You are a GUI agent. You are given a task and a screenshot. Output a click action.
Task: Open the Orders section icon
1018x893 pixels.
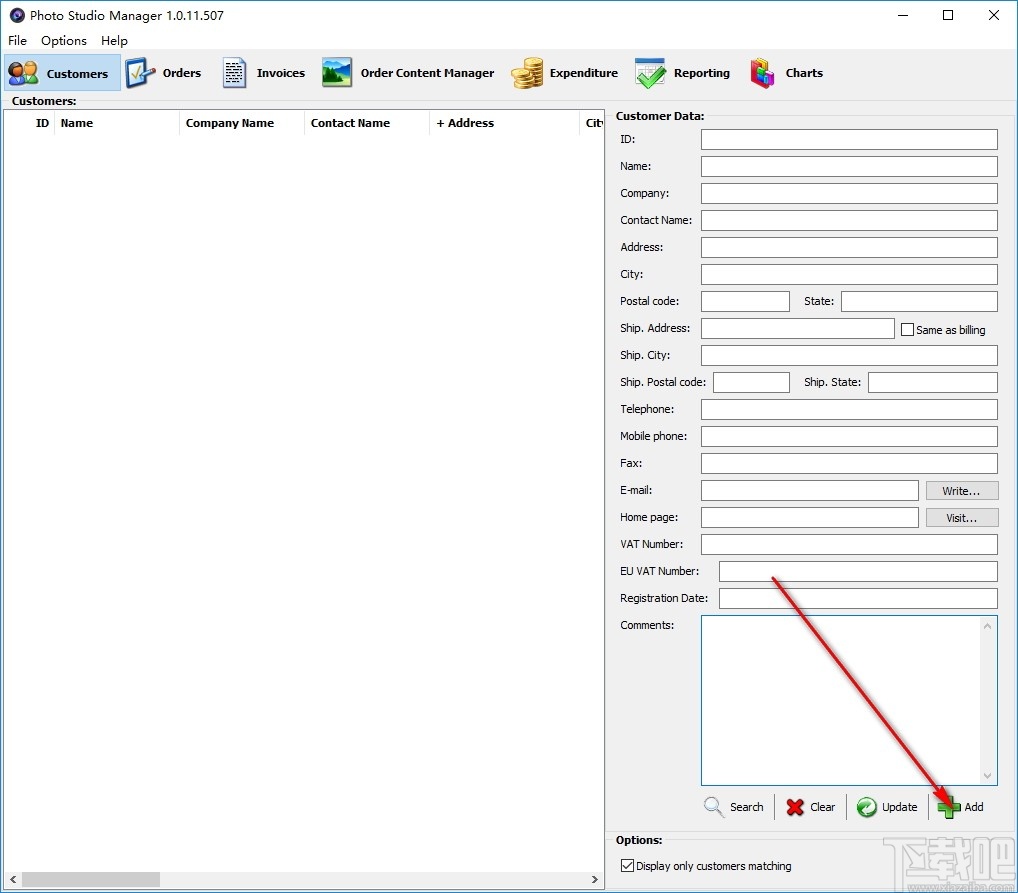point(140,73)
